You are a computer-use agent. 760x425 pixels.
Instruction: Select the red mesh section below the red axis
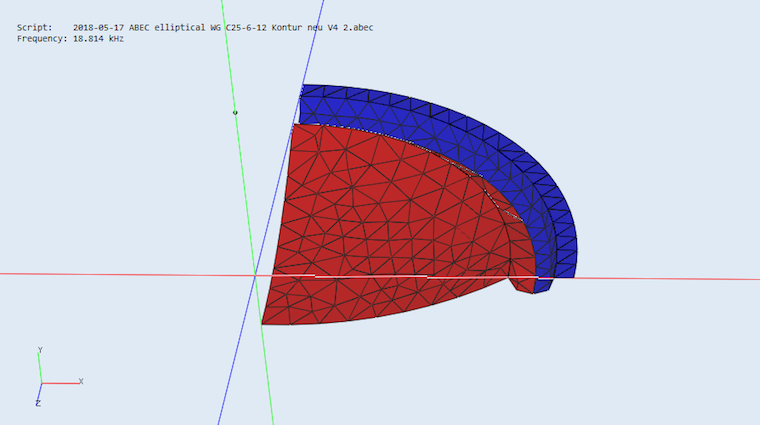click(x=380, y=298)
